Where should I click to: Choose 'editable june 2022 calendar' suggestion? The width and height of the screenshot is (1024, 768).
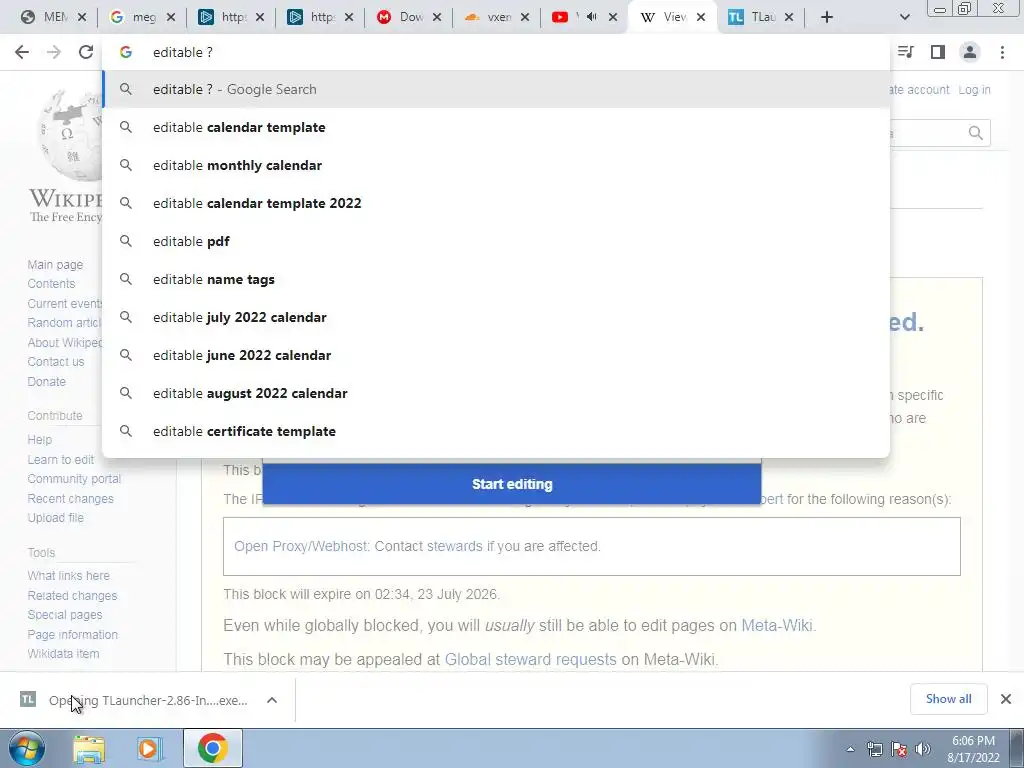pyautogui.click(x=496, y=355)
